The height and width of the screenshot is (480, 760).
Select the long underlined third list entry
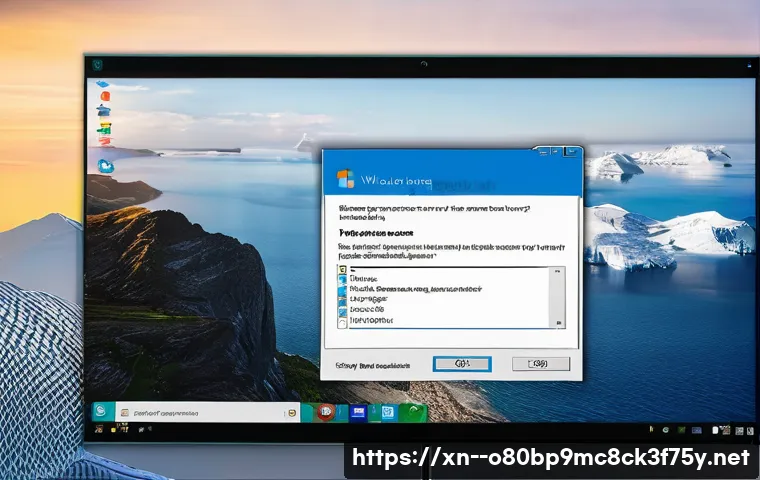click(x=415, y=288)
